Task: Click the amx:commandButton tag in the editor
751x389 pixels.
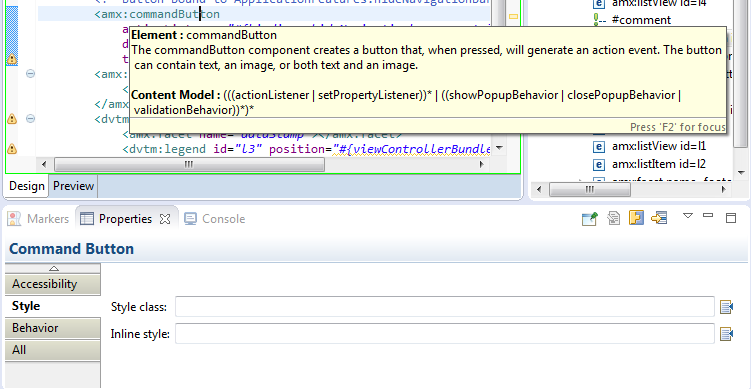Action: pyautogui.click(x=157, y=14)
